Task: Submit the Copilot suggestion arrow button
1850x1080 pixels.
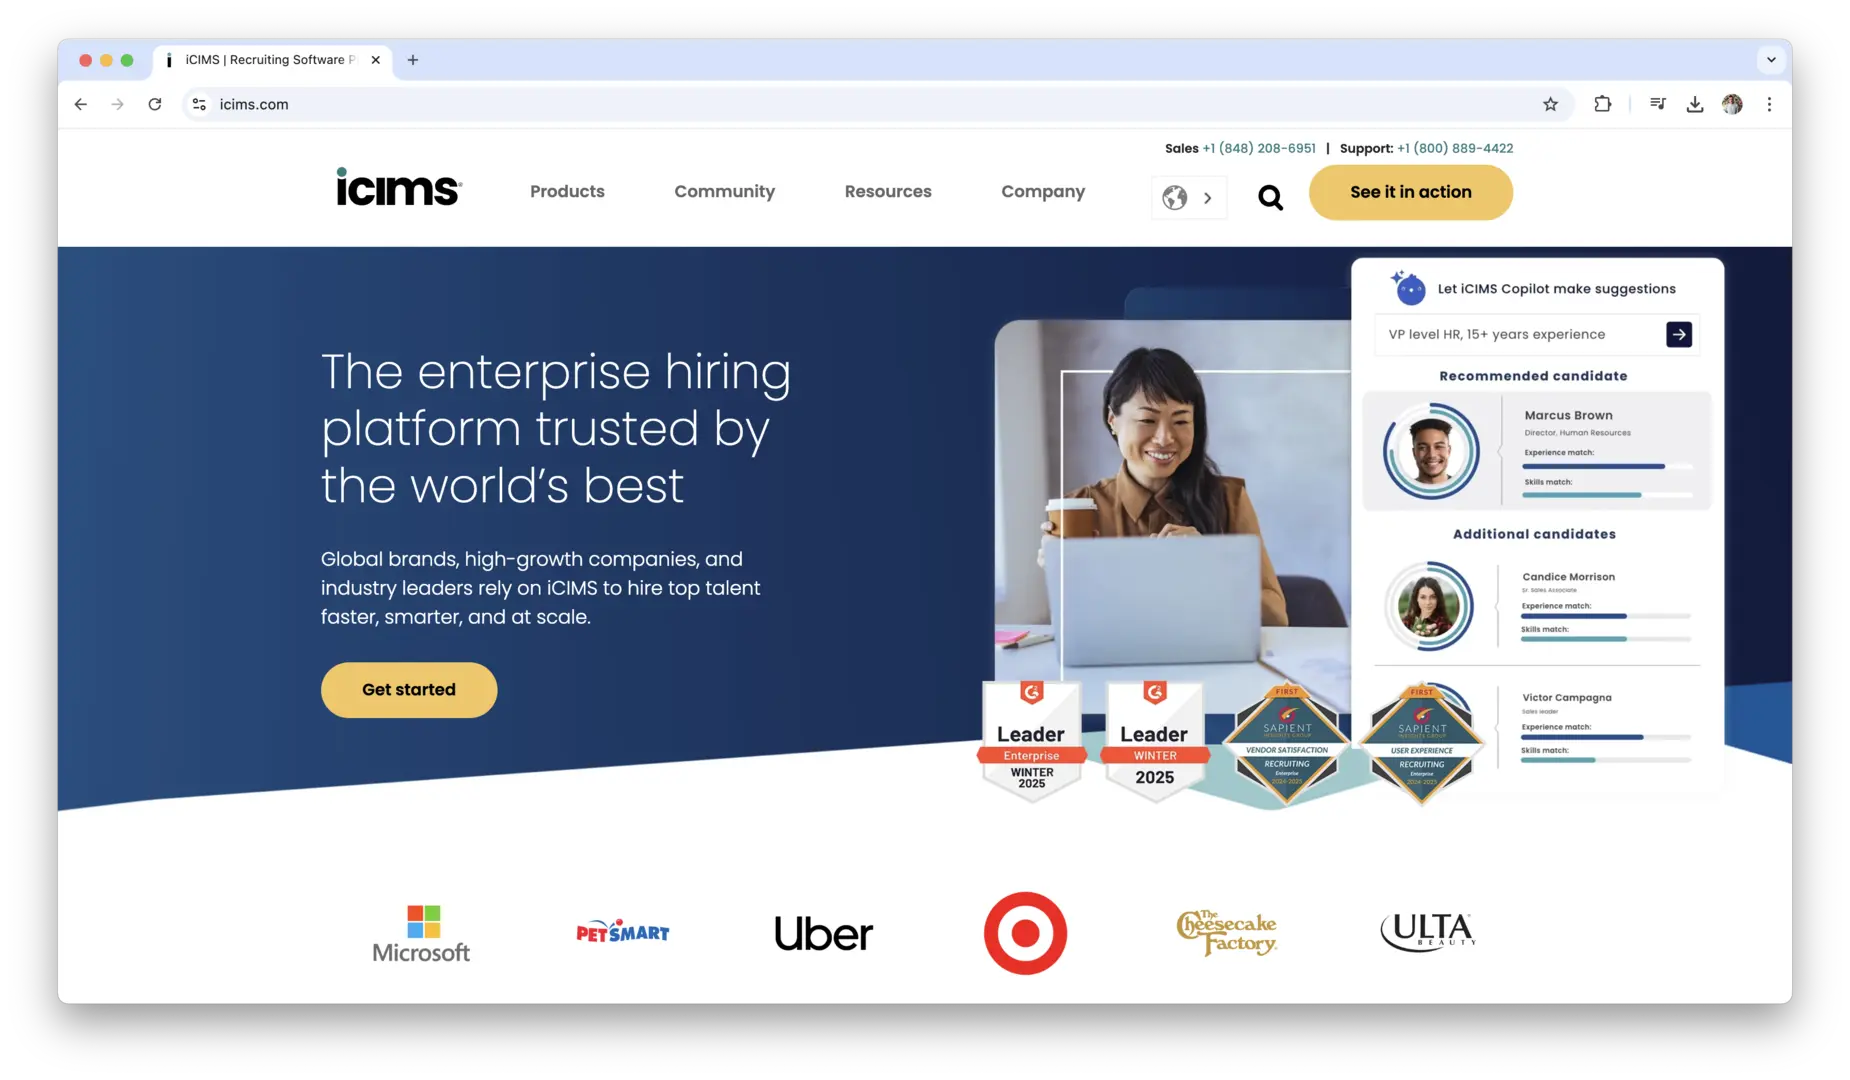Action: pyautogui.click(x=1678, y=334)
